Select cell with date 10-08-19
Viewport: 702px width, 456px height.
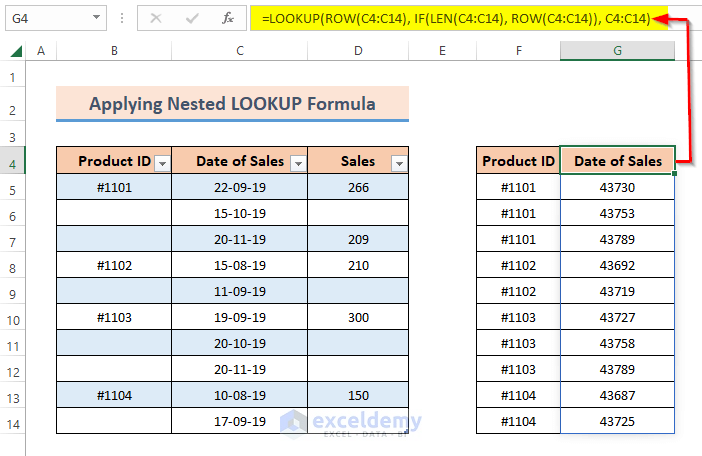tap(240, 395)
